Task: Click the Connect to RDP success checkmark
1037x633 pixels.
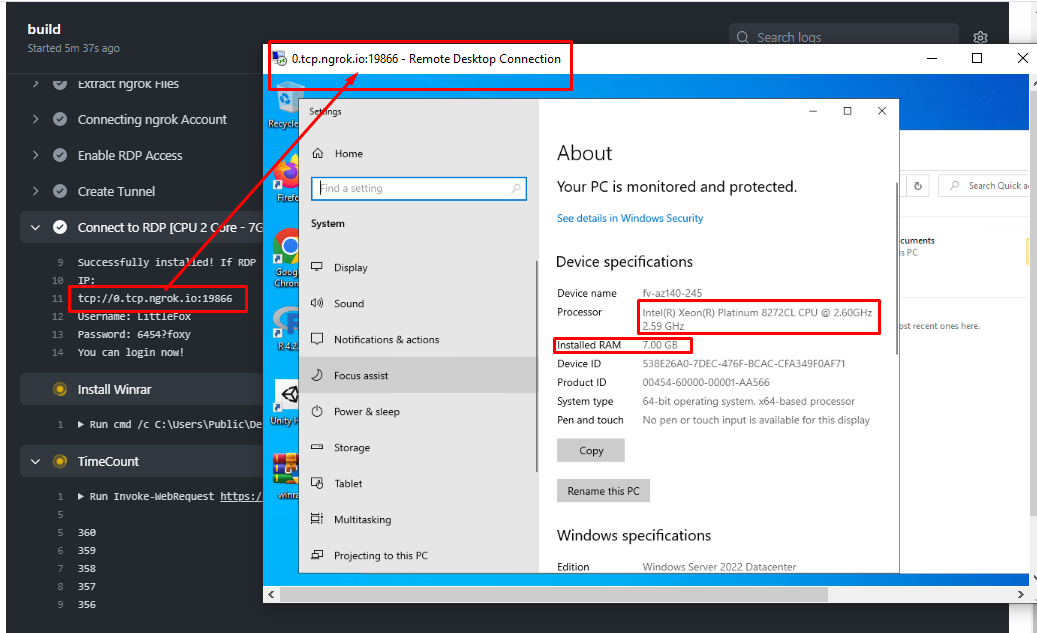Action: coord(60,228)
